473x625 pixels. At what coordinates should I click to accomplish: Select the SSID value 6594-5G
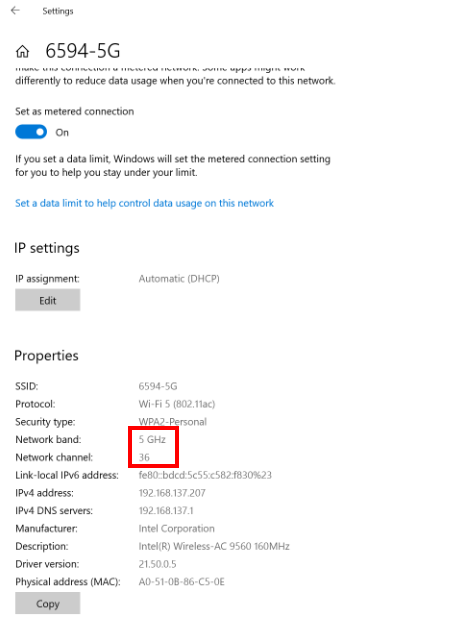click(158, 386)
